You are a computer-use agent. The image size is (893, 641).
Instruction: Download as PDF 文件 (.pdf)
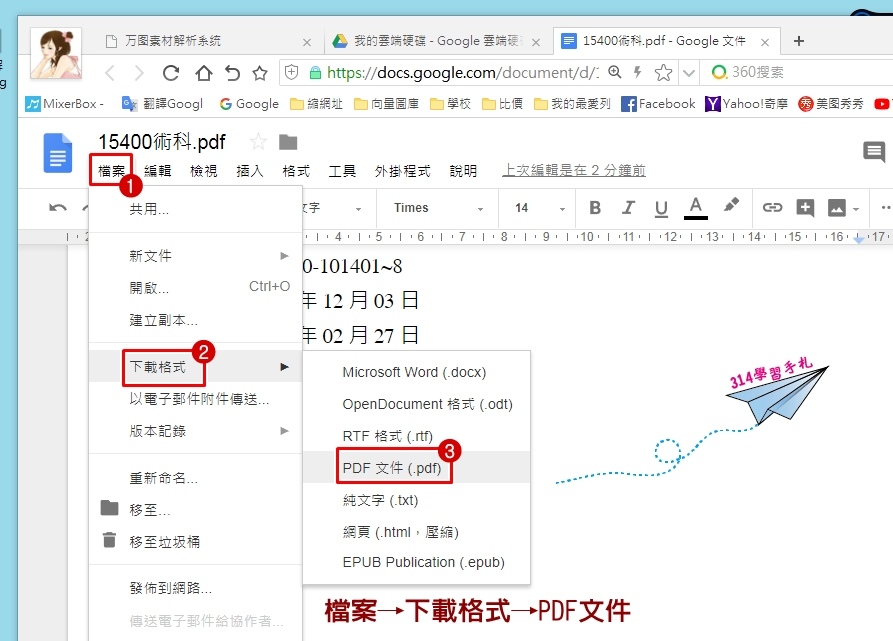tap(416, 468)
